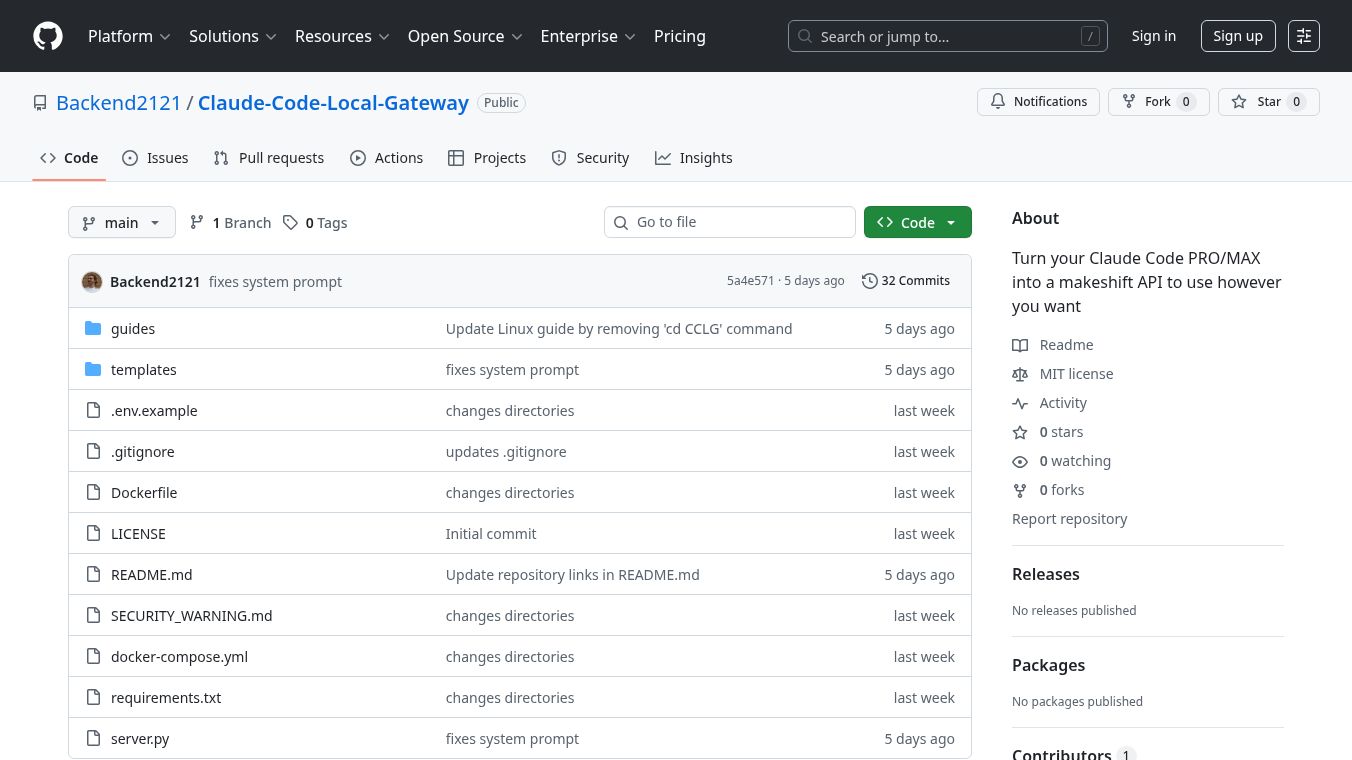This screenshot has width=1352, height=760.
Task: Click the branch icon for 1 Branch
Action: 197,223
